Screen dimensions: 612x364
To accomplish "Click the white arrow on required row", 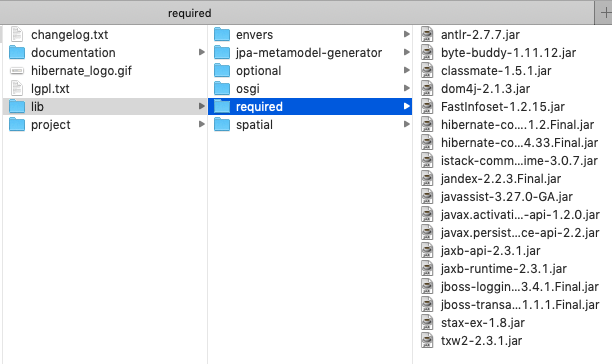I will click(x=406, y=106).
